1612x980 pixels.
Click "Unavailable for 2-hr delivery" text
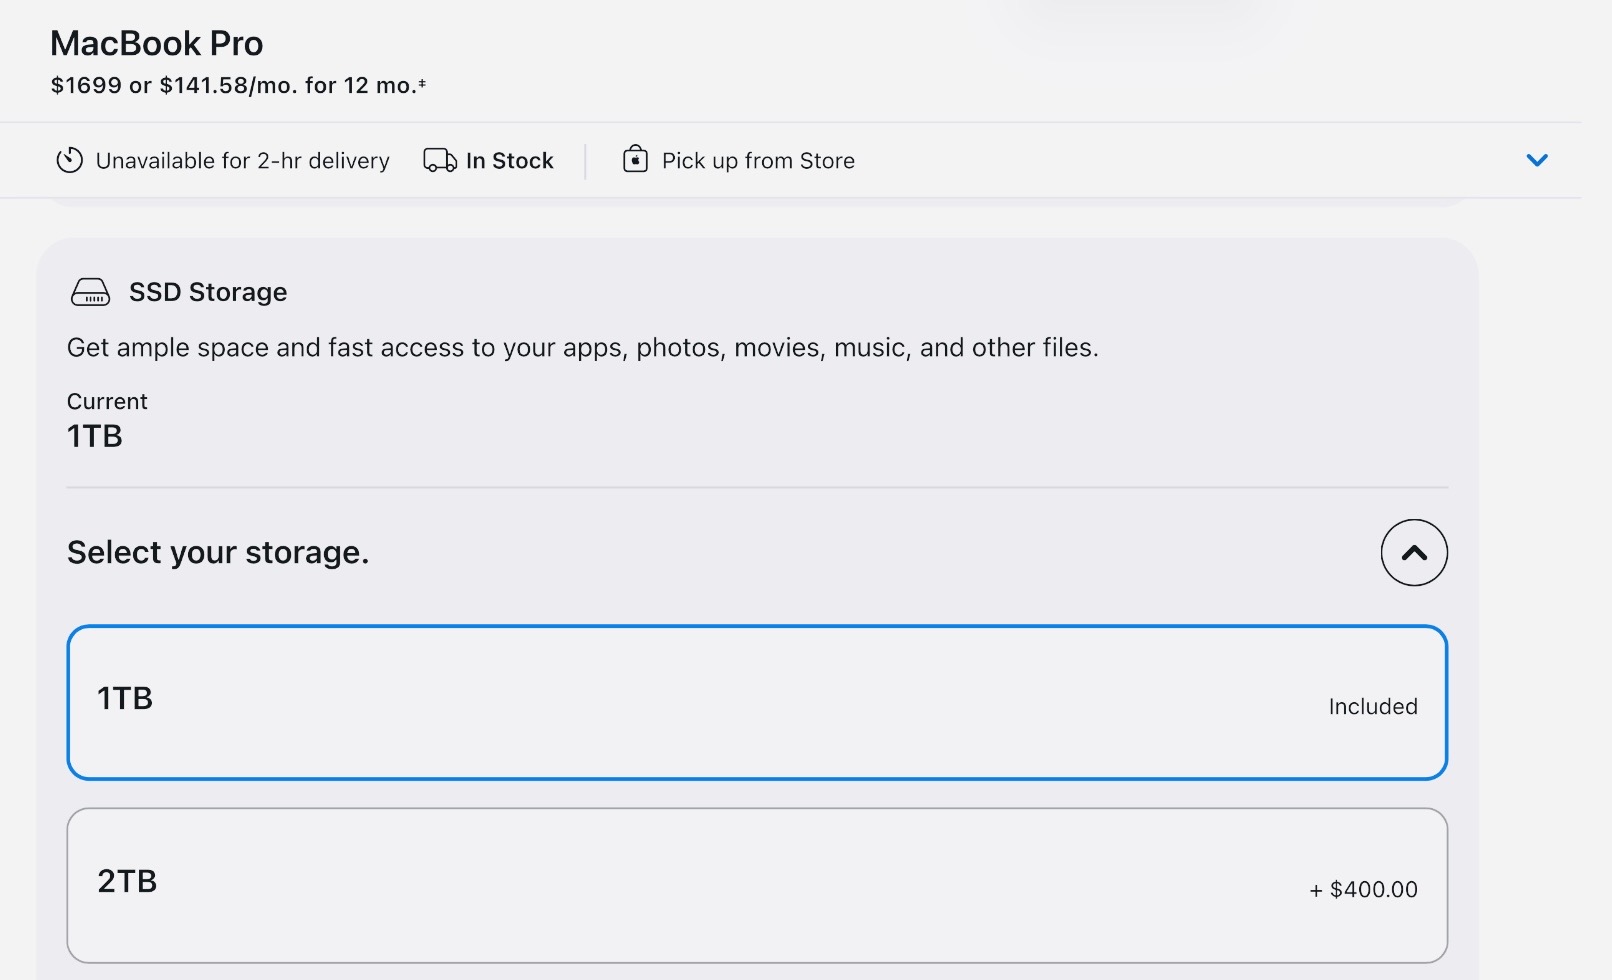click(x=242, y=161)
